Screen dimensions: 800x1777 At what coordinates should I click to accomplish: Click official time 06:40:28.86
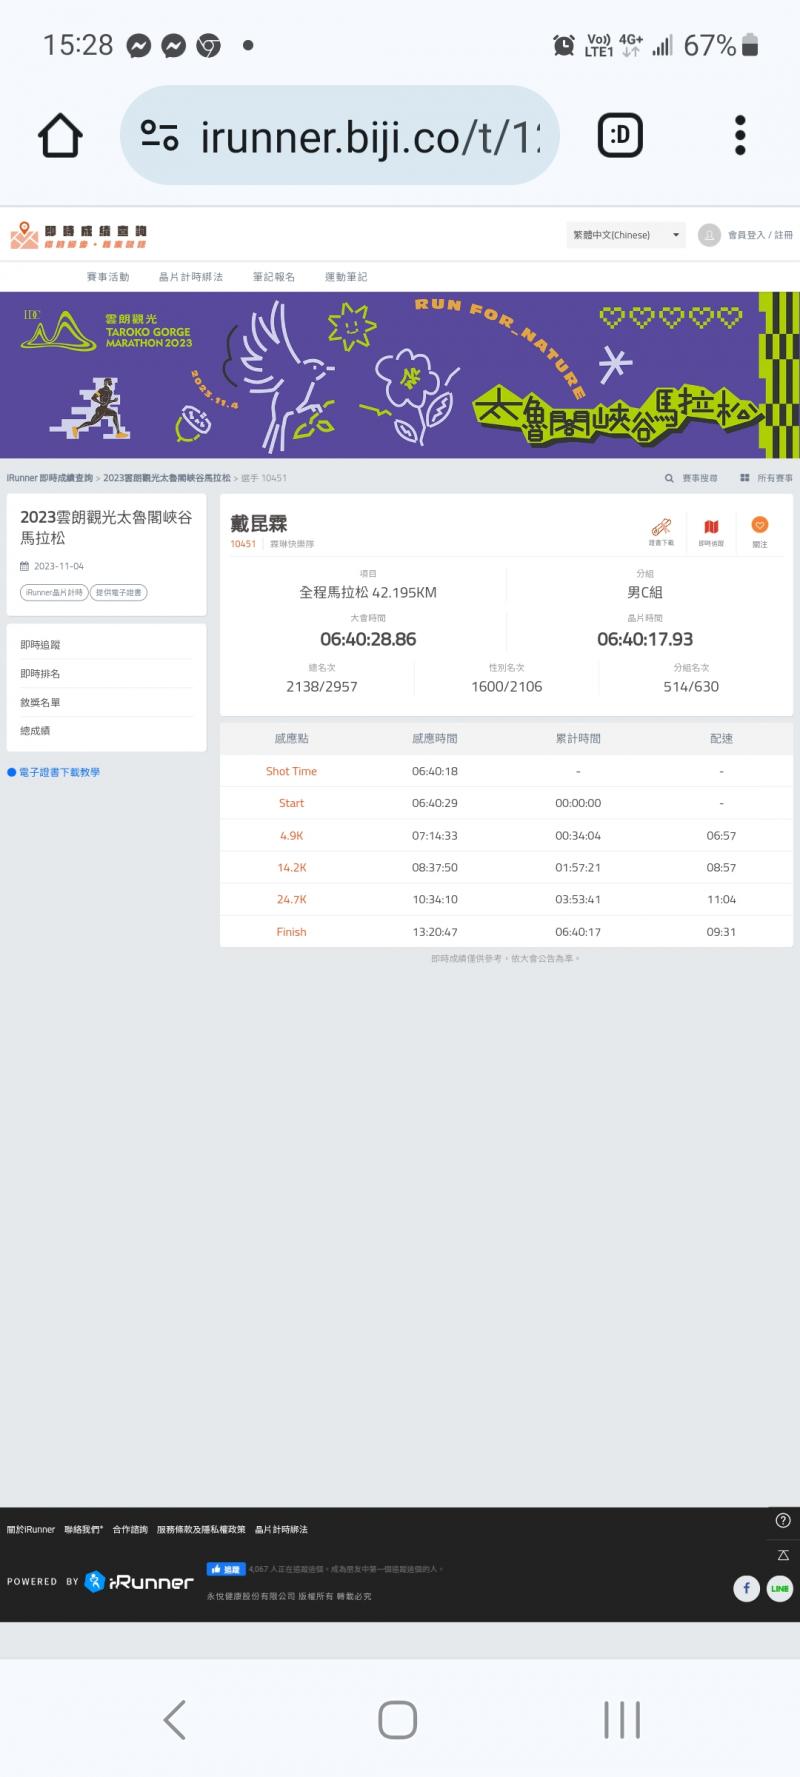click(368, 639)
